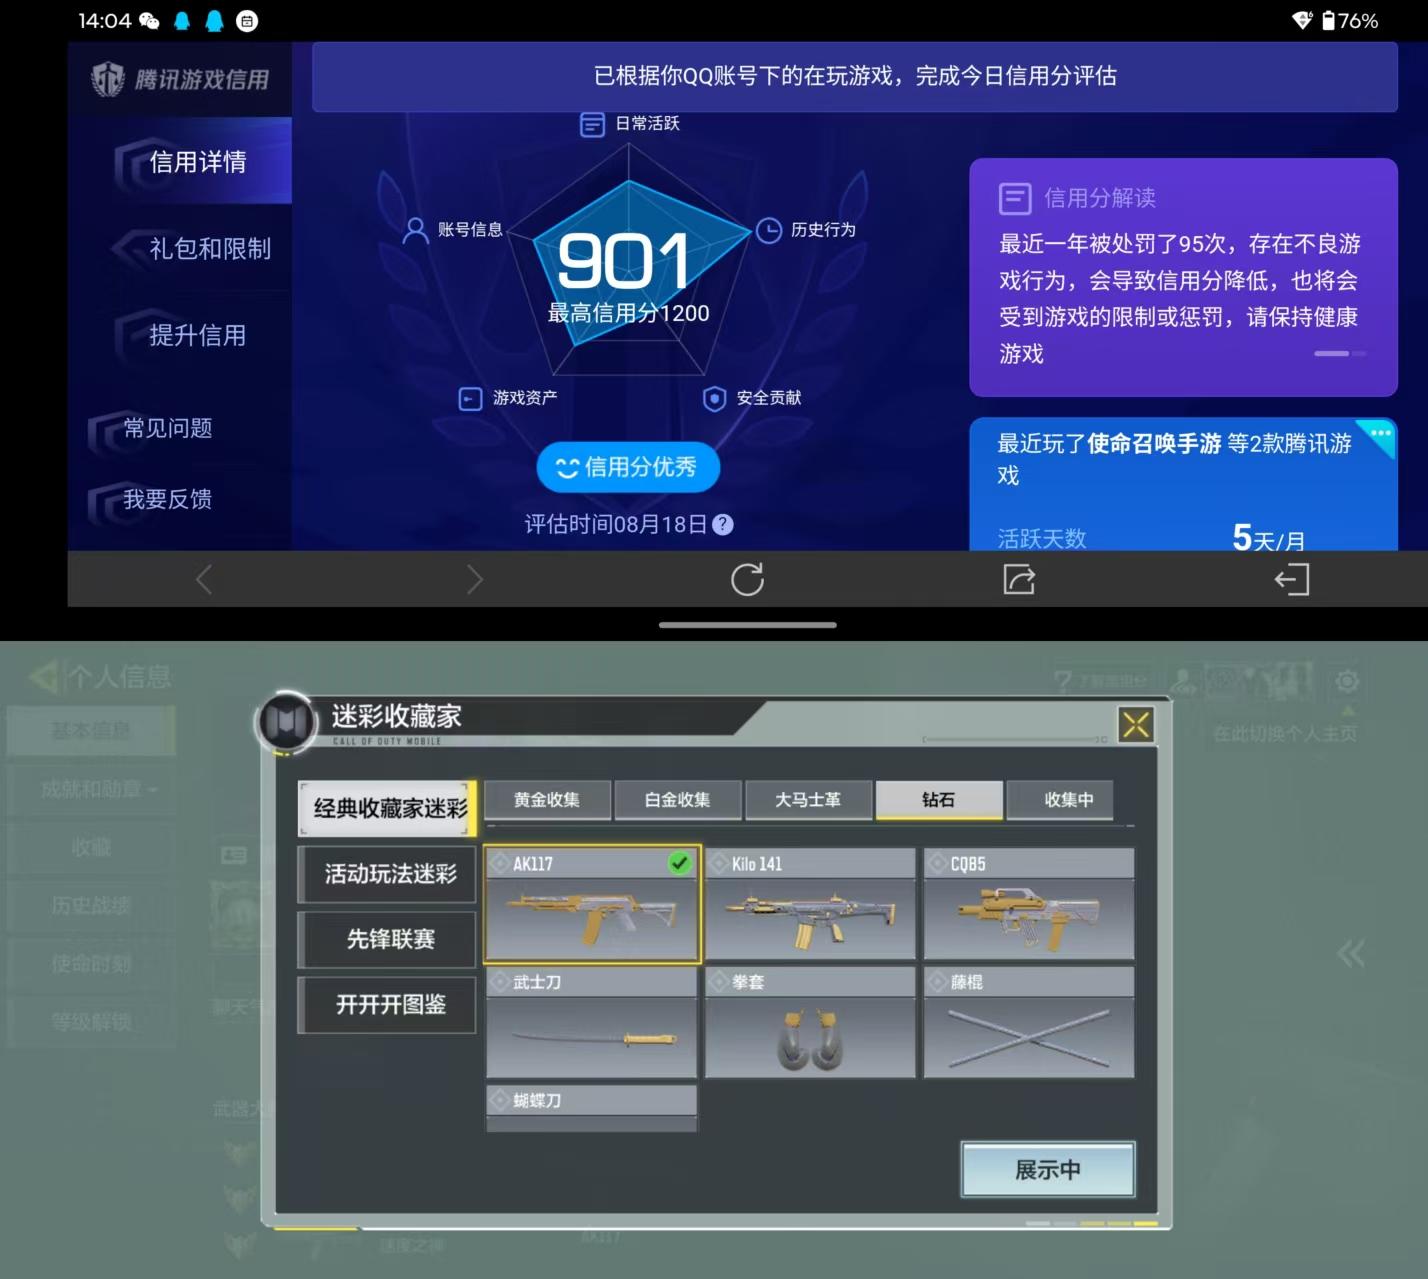Select the 活动玩法迷彩 category
This screenshot has width=1428, height=1279.
[388, 874]
